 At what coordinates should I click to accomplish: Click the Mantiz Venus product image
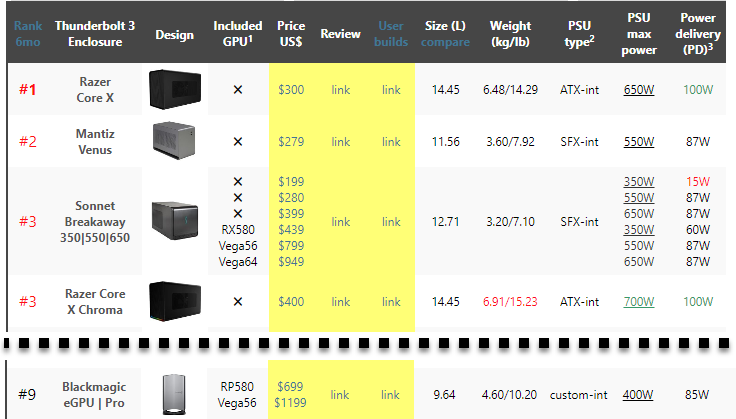pos(174,140)
